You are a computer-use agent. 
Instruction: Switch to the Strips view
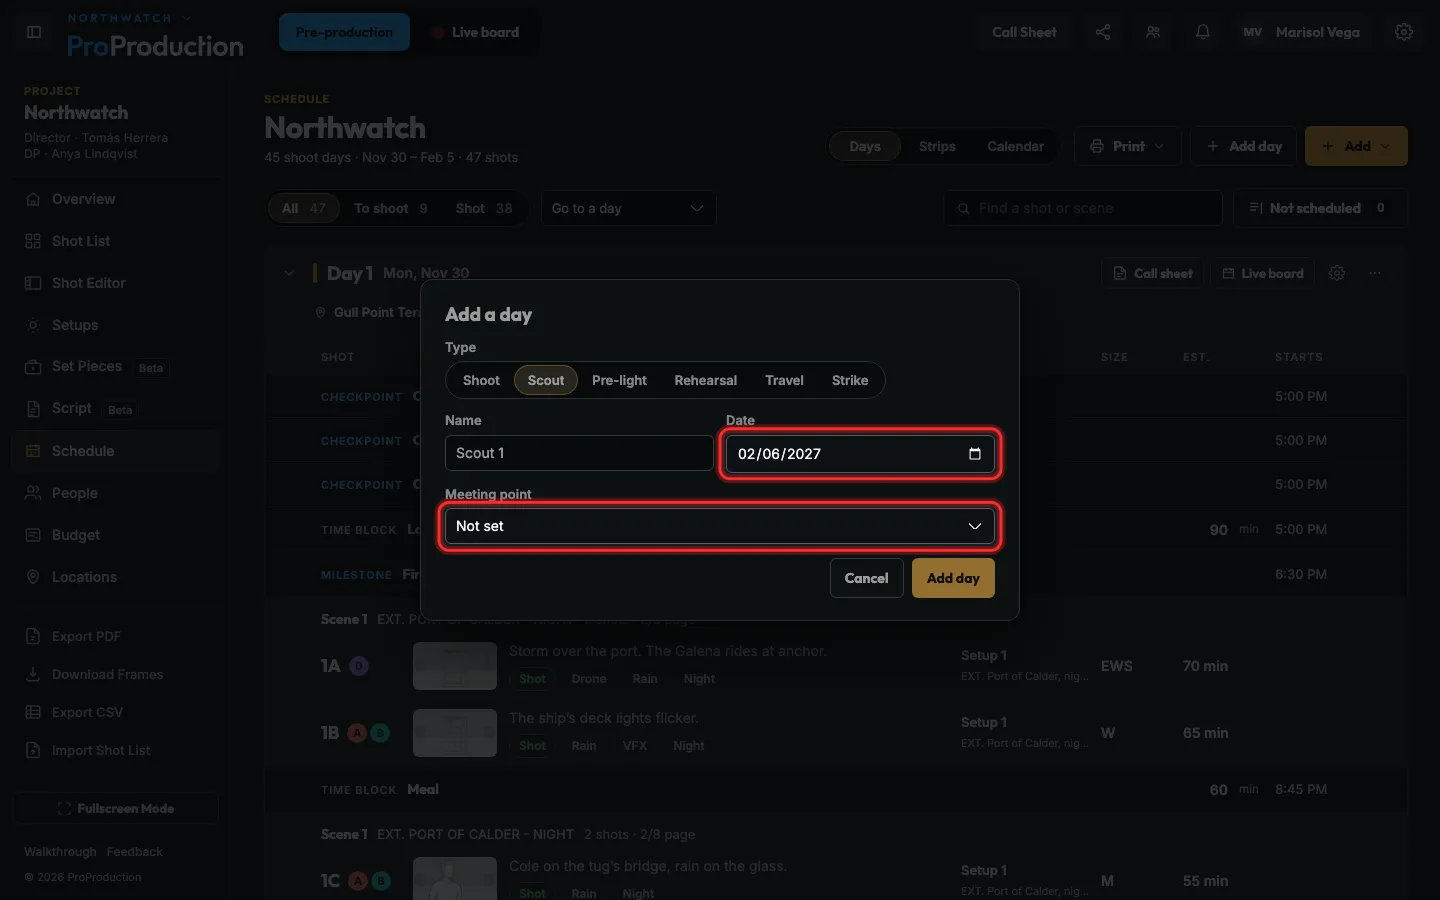937,146
